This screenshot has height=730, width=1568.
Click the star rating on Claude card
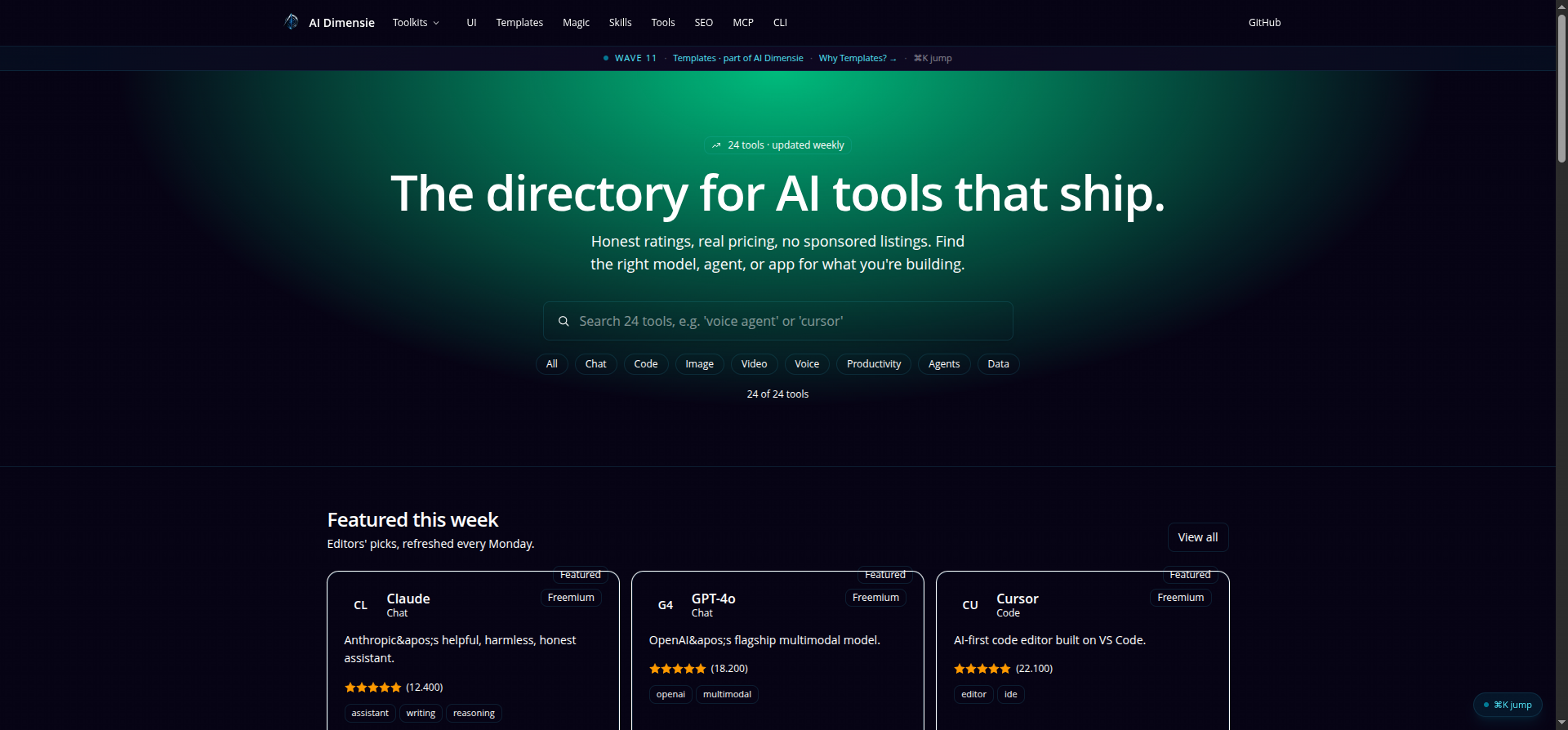[373, 687]
